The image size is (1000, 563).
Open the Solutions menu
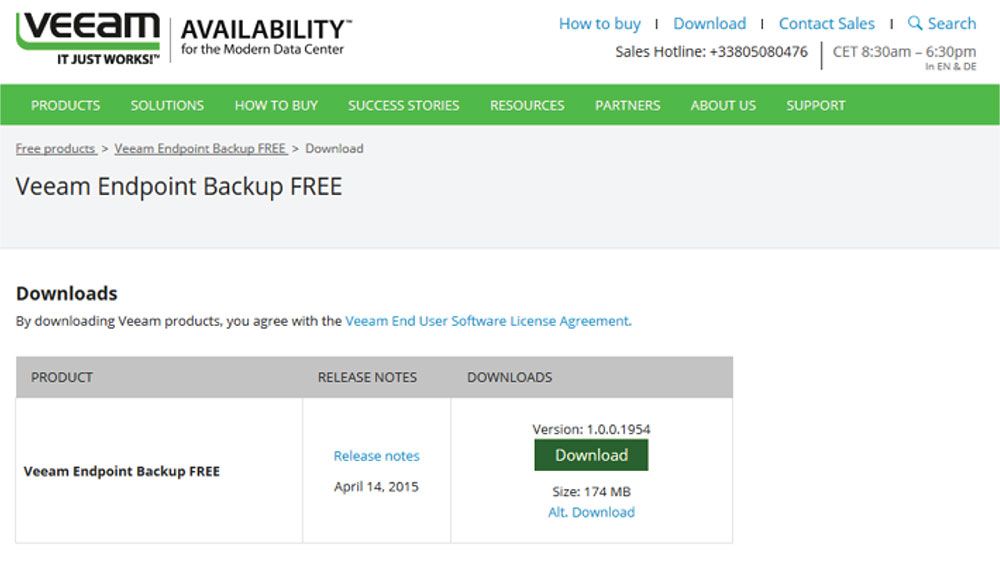coord(167,105)
